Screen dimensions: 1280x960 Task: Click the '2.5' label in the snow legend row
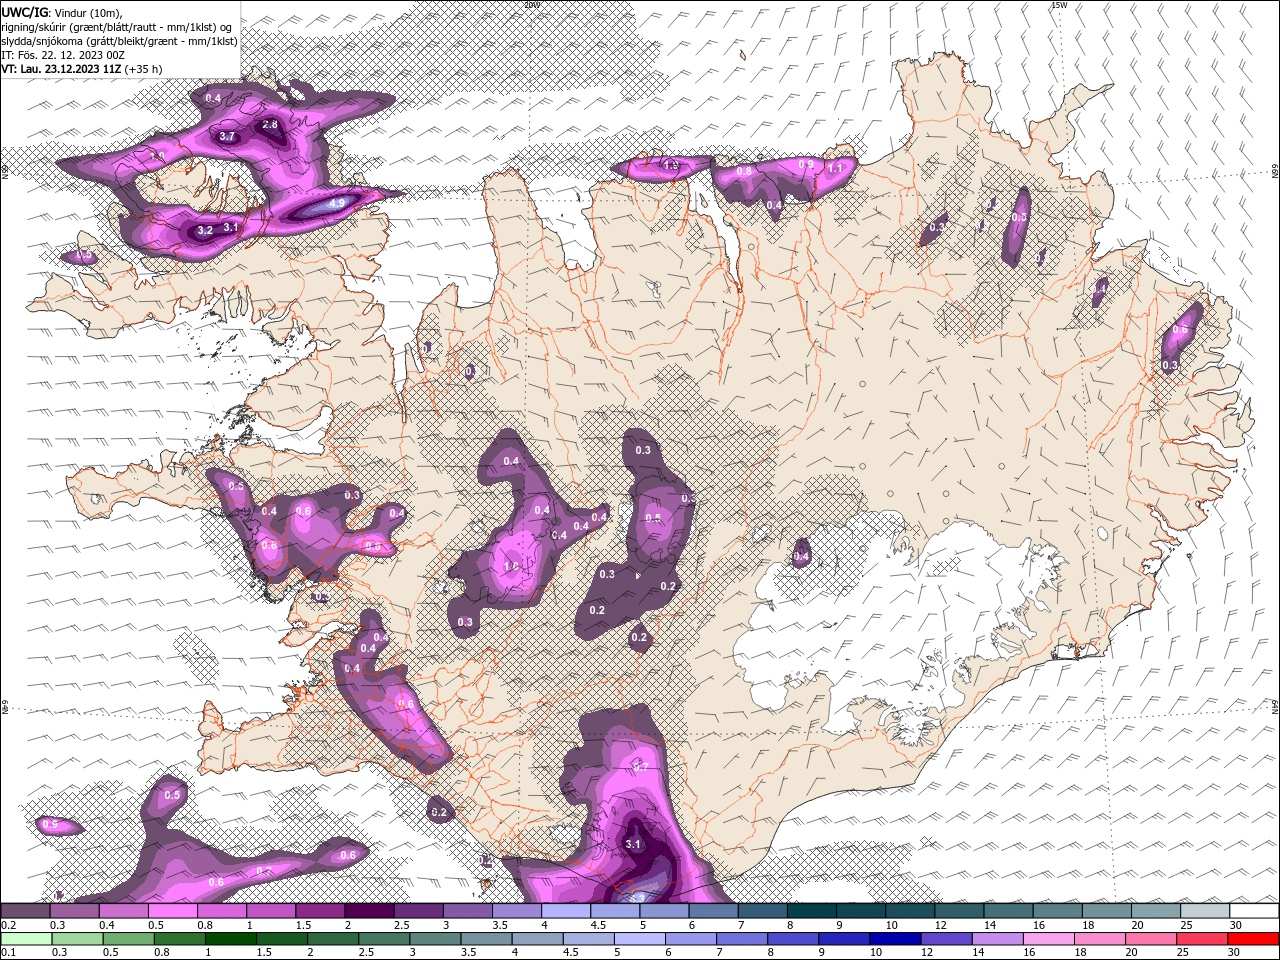(x=402, y=925)
